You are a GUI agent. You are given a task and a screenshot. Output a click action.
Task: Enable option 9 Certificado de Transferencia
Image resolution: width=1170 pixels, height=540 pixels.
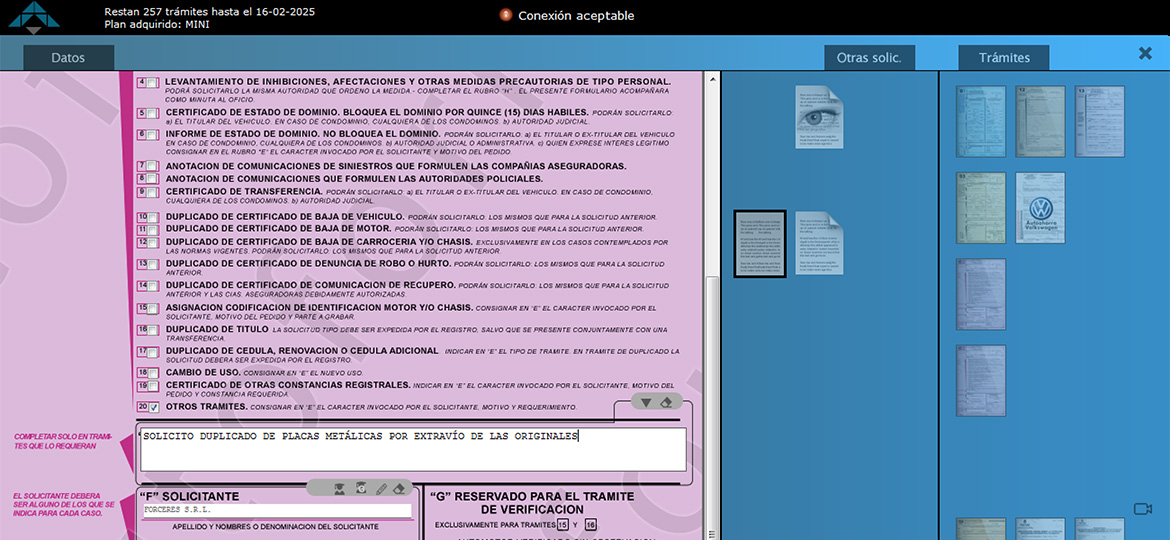tap(154, 193)
